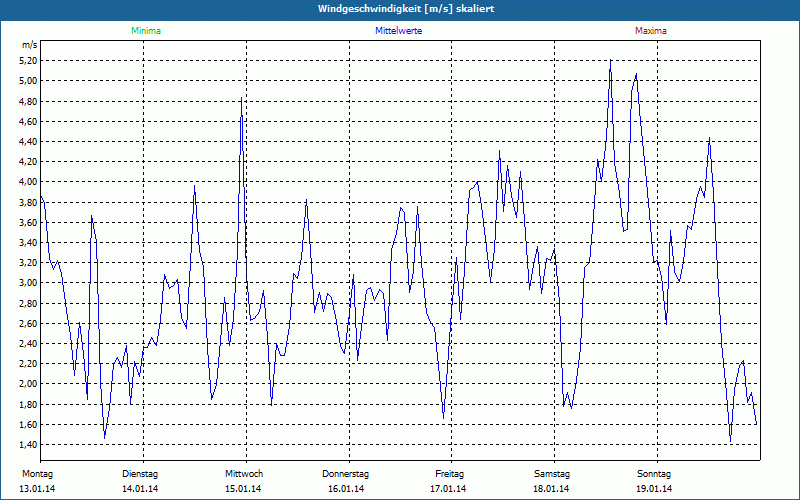The width and height of the screenshot is (800, 500).
Task: Click the 2,20 y-axis value
Action: tap(29, 364)
